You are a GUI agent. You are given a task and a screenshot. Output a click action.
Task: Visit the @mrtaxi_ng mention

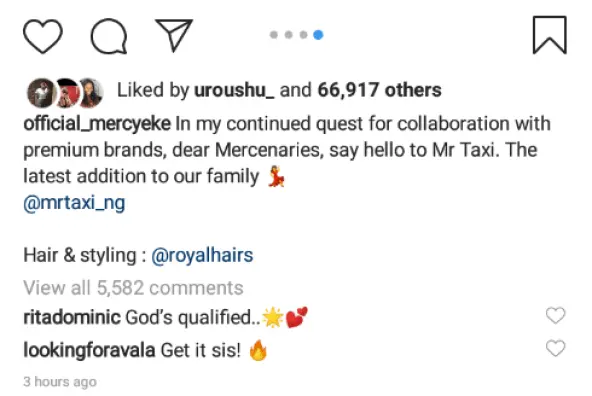pos(74,203)
